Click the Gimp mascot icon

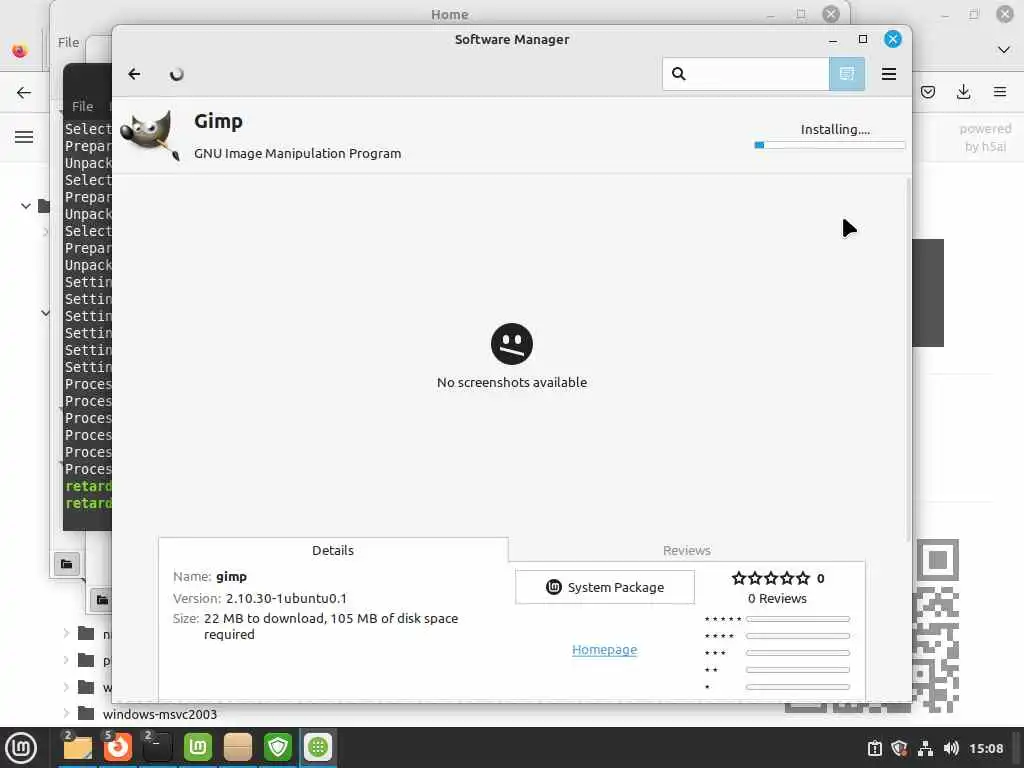click(151, 135)
